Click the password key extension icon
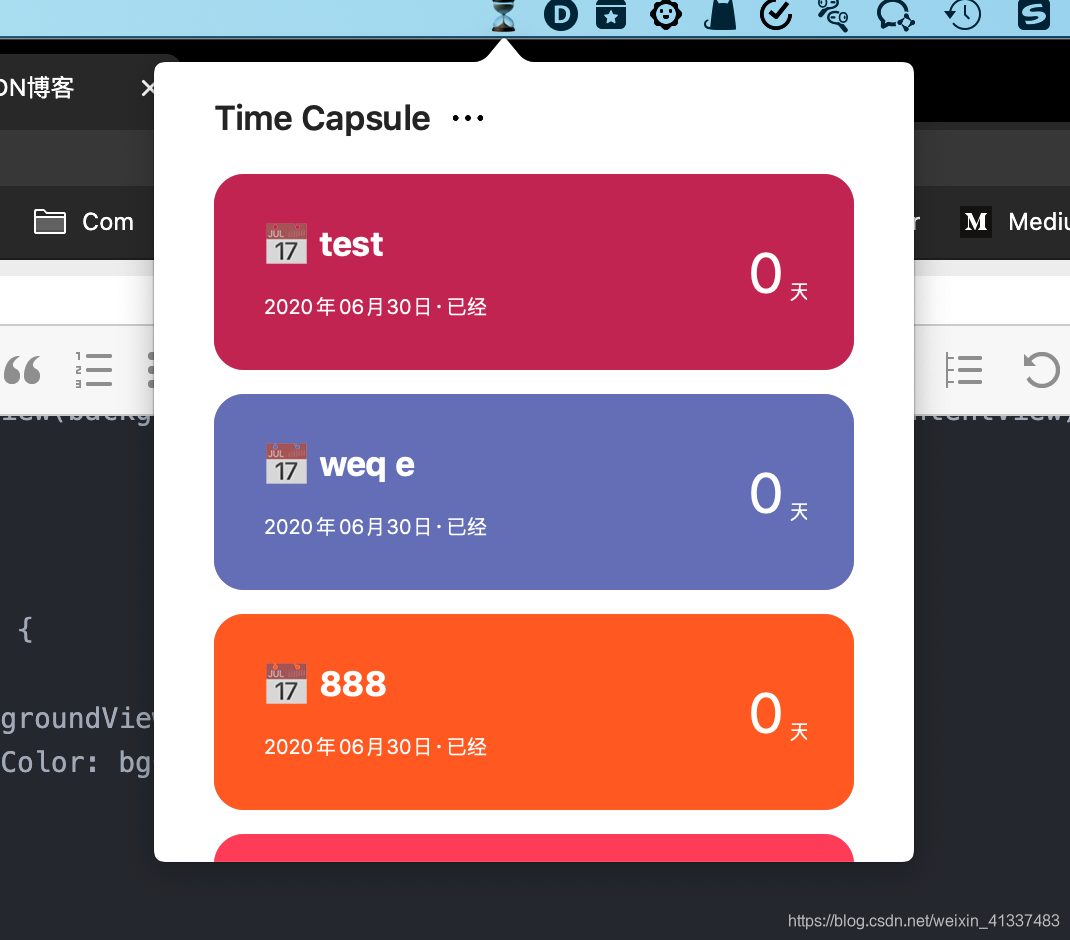The image size is (1070, 940). click(834, 16)
